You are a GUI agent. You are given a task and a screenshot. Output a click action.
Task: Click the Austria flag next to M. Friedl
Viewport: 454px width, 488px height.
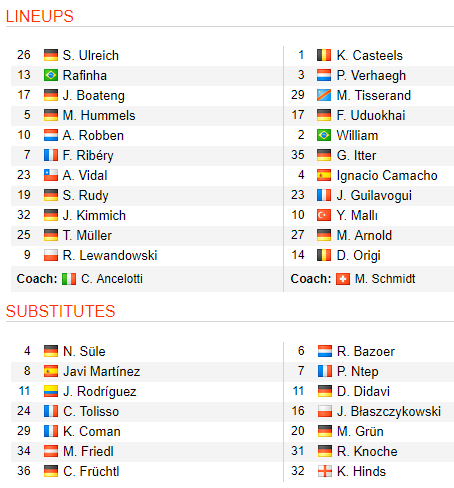(x=51, y=451)
